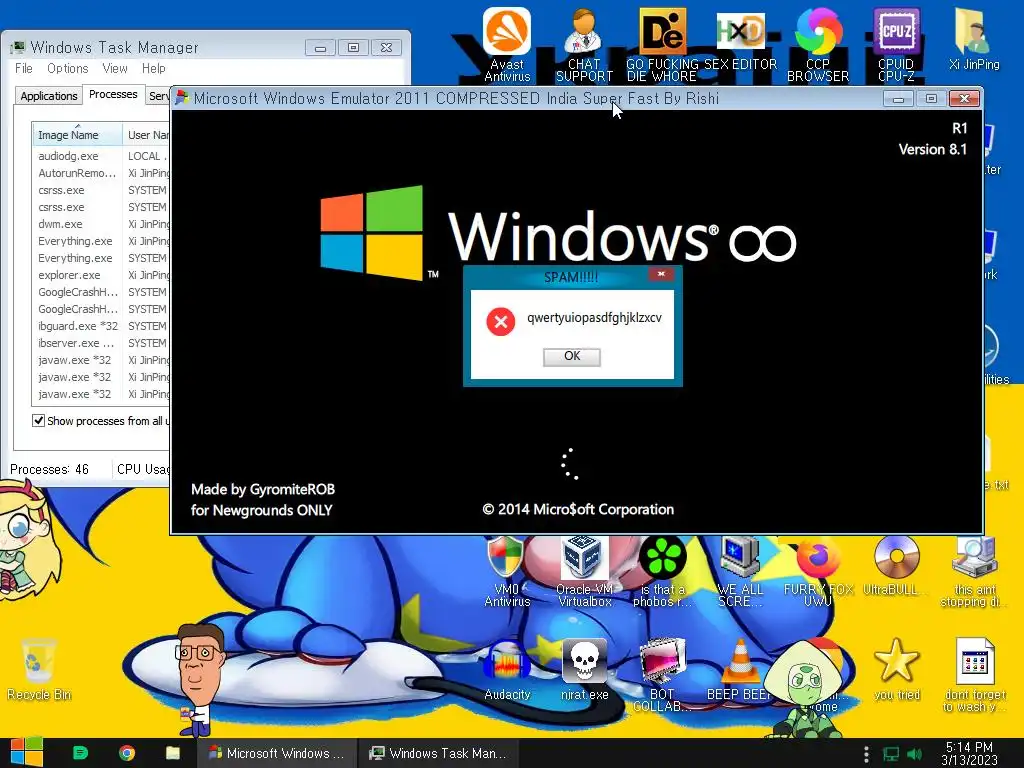This screenshot has height=768, width=1024.
Task: Open the VMO Antivirus shield icon
Action: click(x=507, y=571)
